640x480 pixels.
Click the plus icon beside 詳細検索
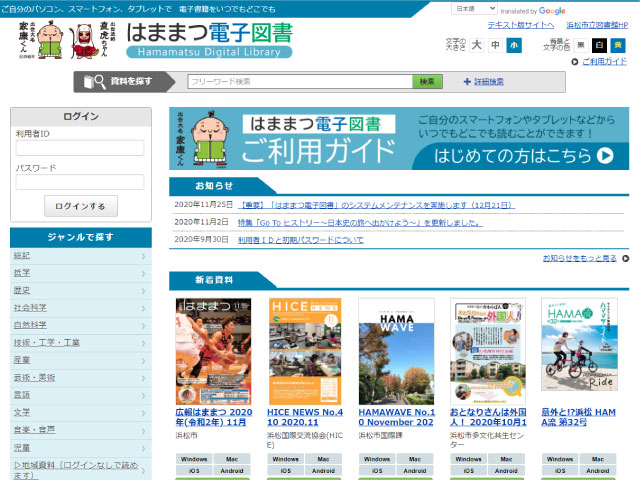(467, 82)
